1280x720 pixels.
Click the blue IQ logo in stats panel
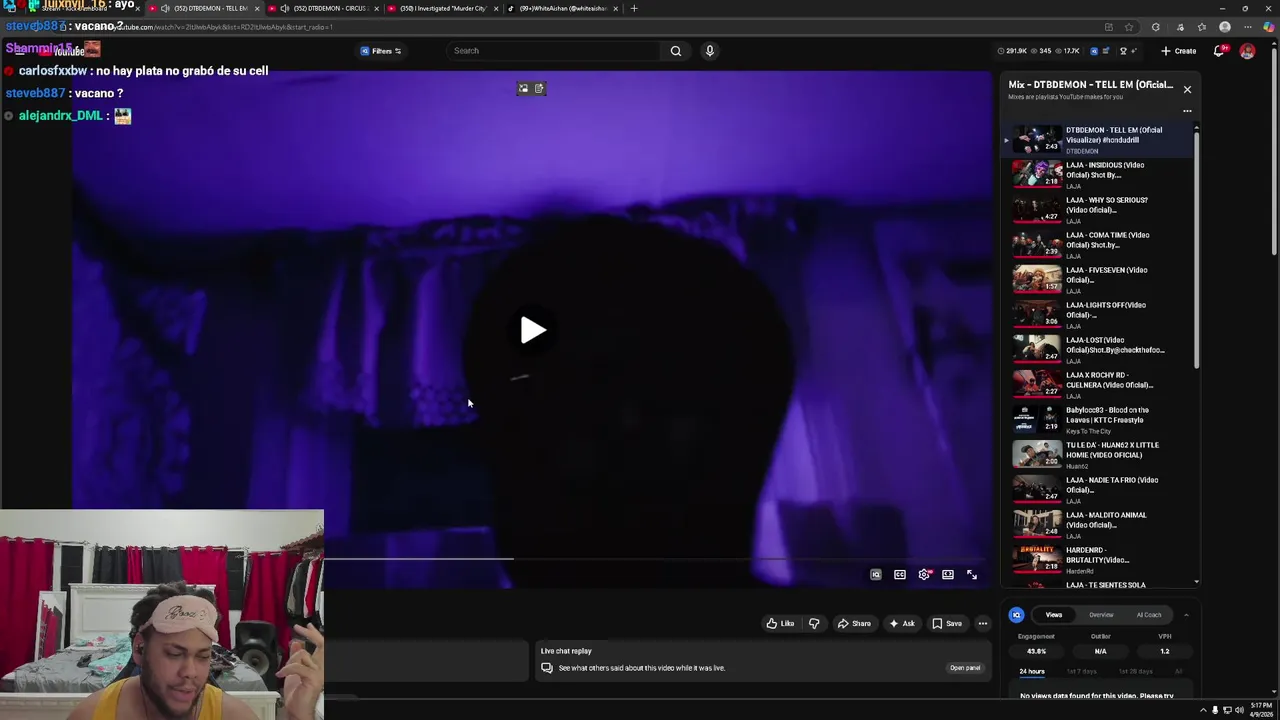(1016, 615)
